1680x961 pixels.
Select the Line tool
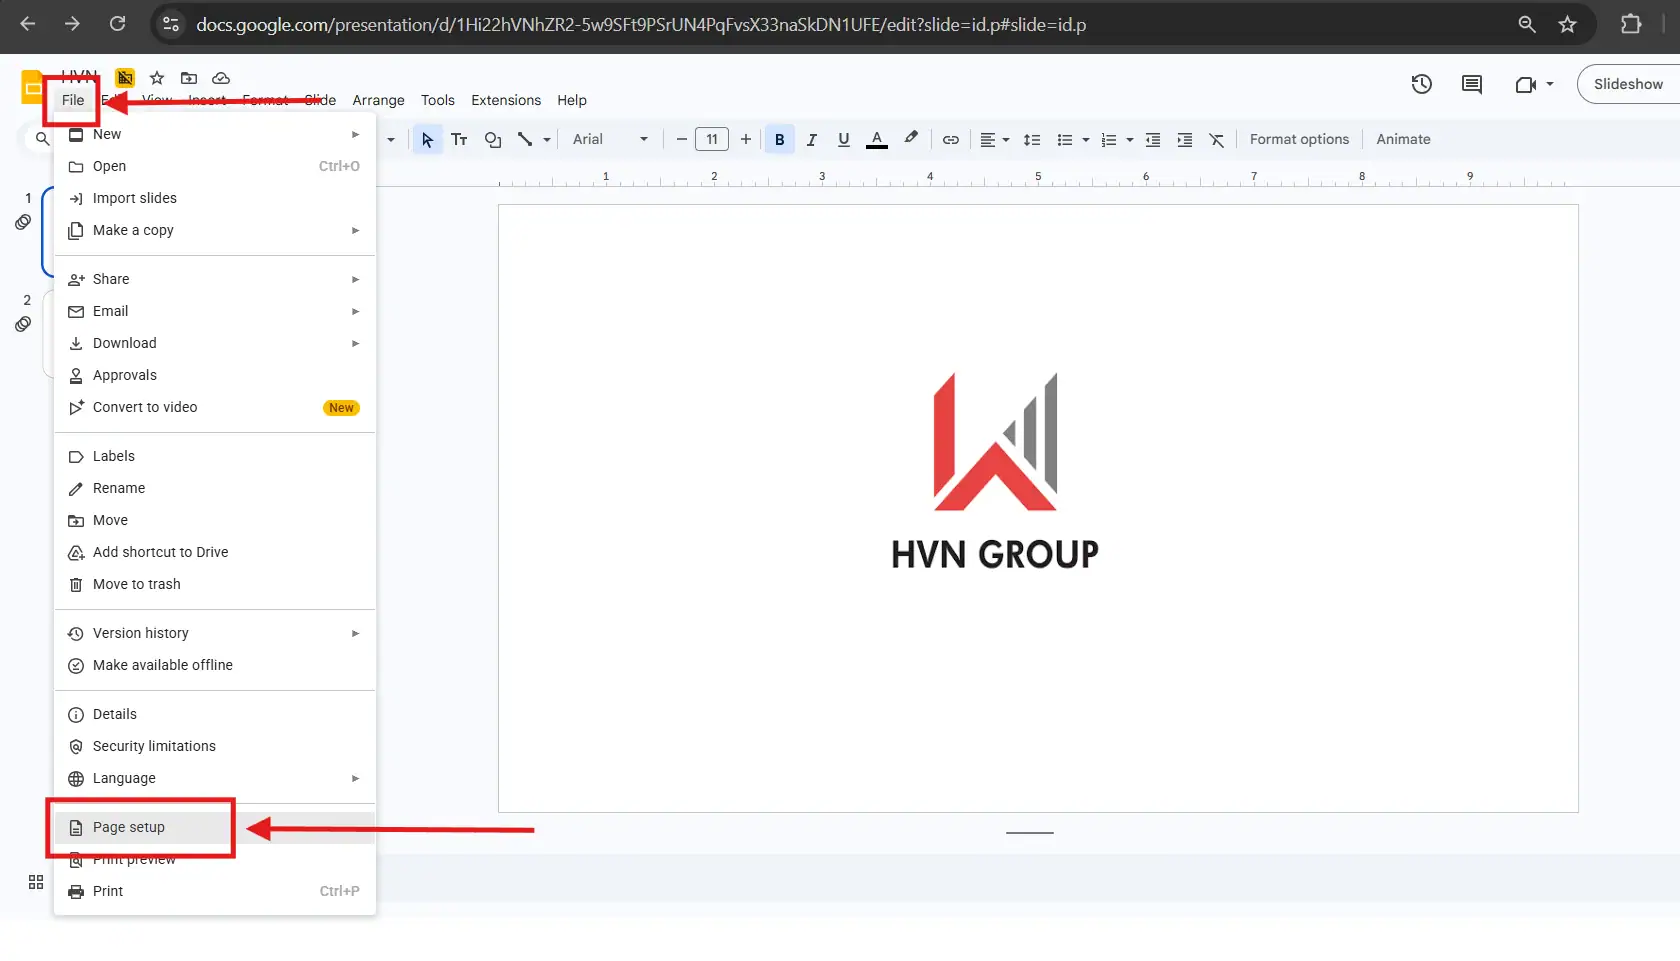pyautogui.click(x=525, y=140)
